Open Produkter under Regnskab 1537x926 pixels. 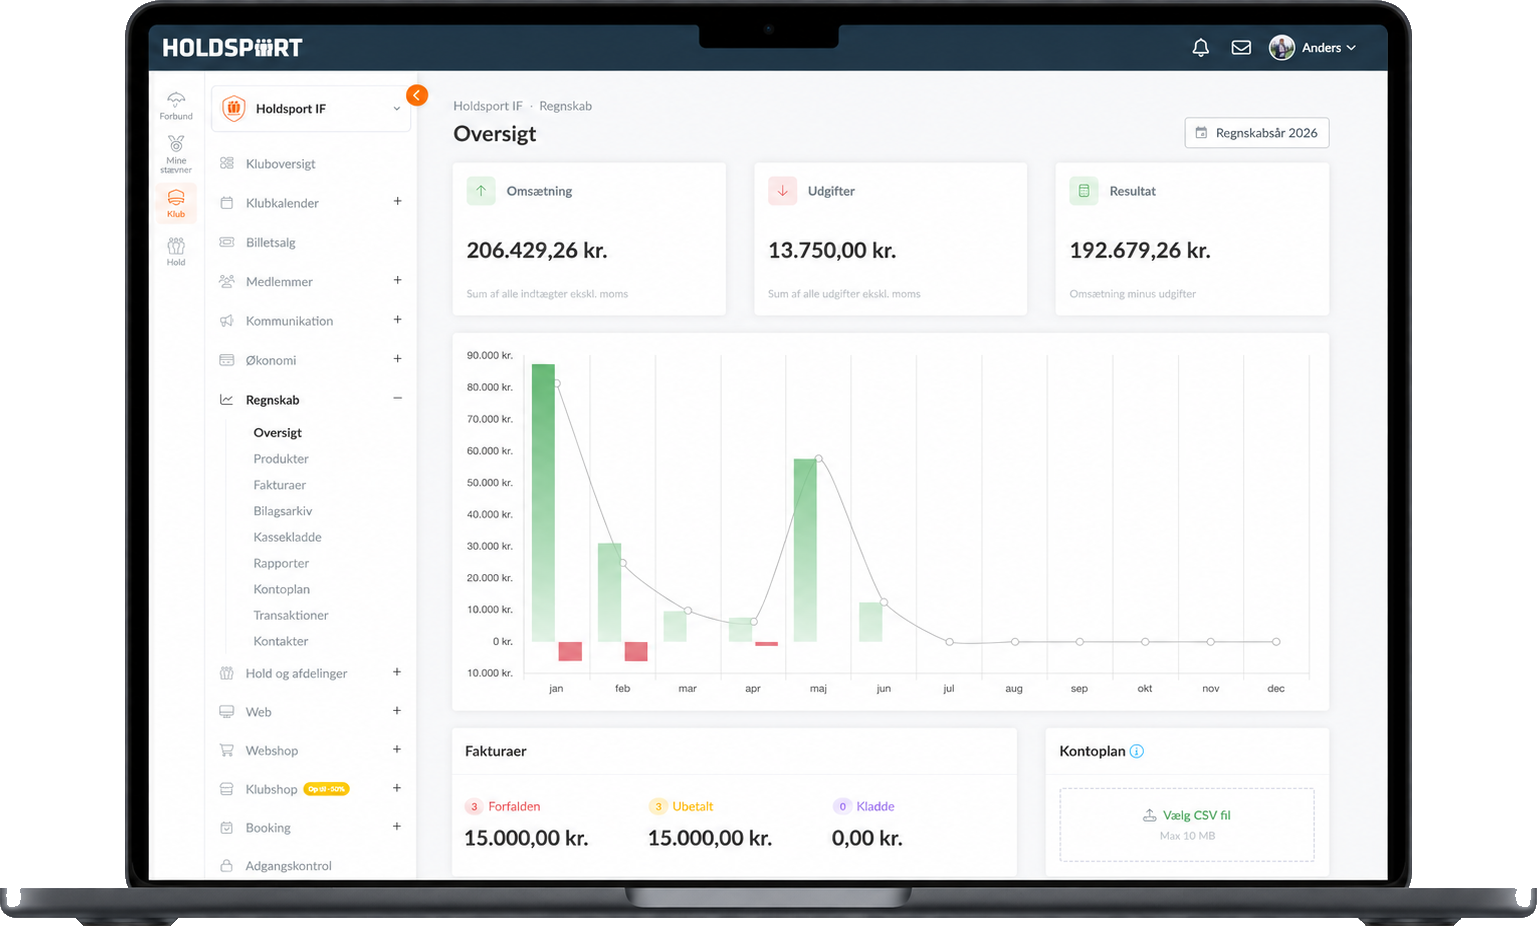[281, 459]
